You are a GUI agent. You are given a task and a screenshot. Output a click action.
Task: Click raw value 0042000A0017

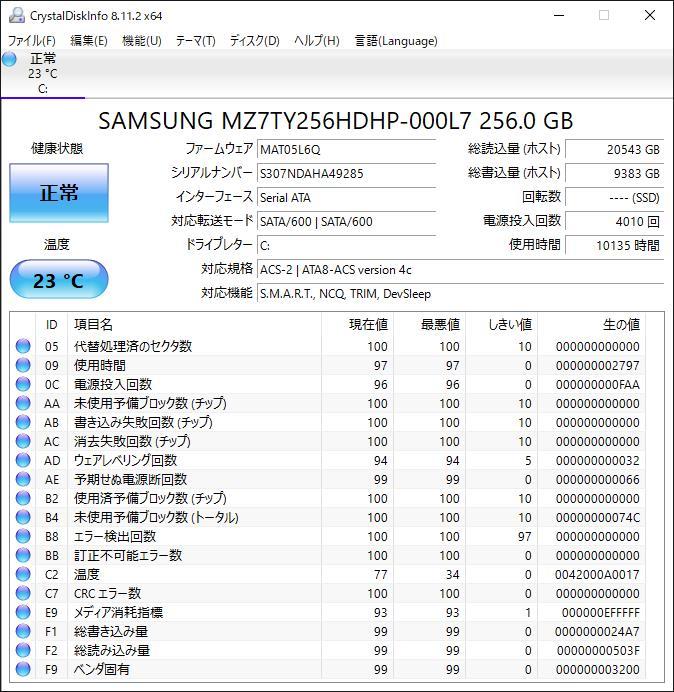pyautogui.click(x=597, y=575)
